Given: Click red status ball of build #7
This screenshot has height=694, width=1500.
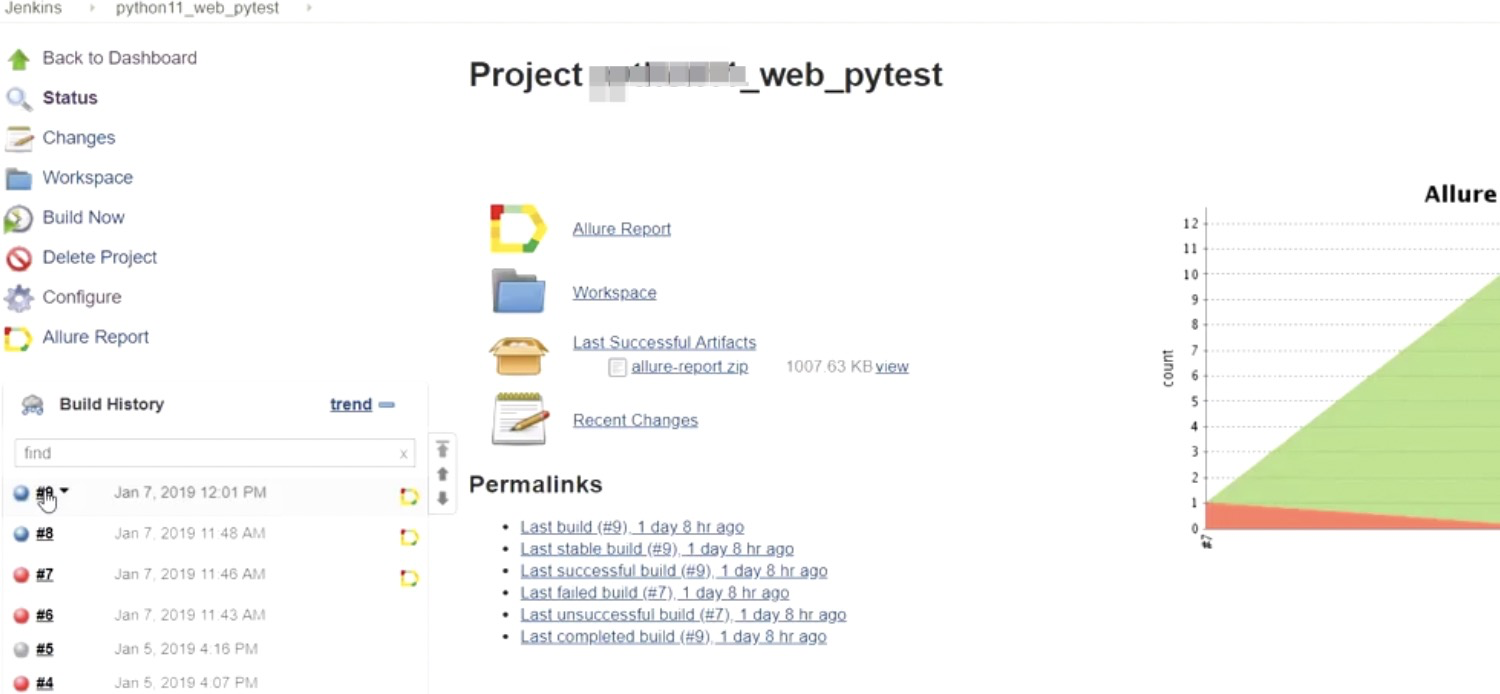Looking at the screenshot, I should pyautogui.click(x=21, y=575).
